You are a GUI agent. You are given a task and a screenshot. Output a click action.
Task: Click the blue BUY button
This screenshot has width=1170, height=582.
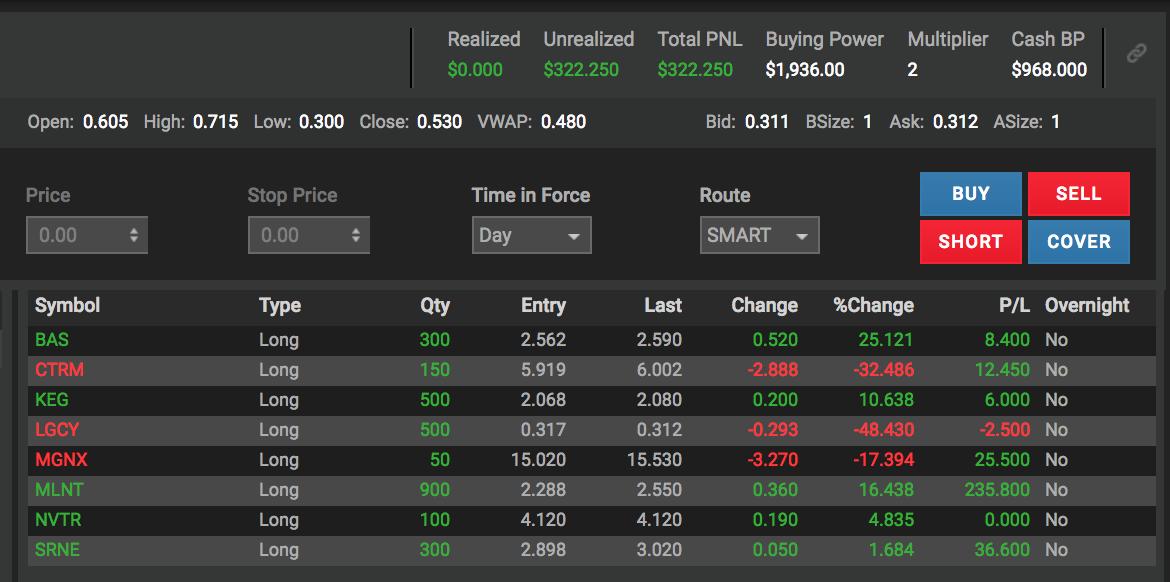971,194
